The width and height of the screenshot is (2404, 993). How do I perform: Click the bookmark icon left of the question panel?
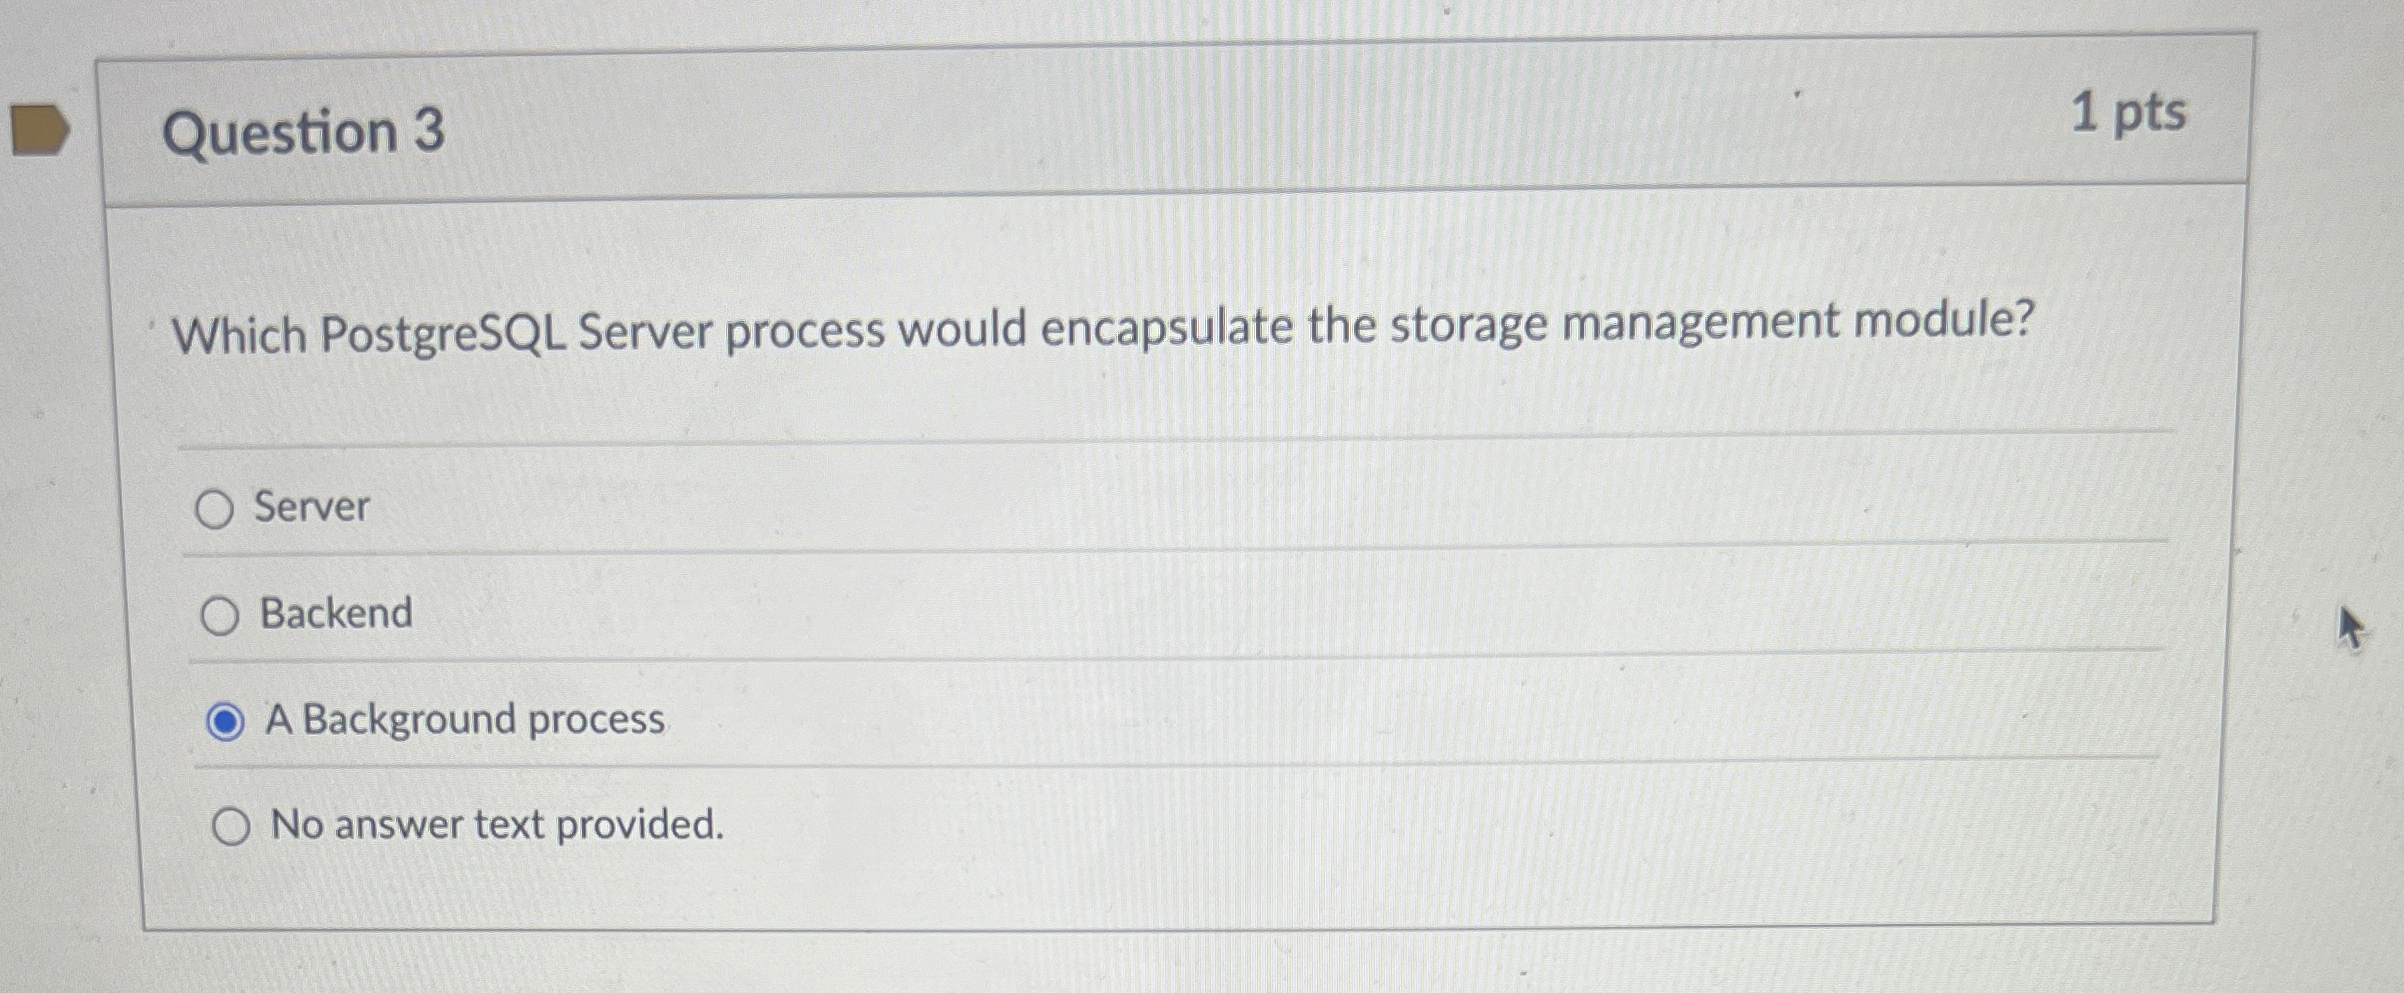coord(40,129)
